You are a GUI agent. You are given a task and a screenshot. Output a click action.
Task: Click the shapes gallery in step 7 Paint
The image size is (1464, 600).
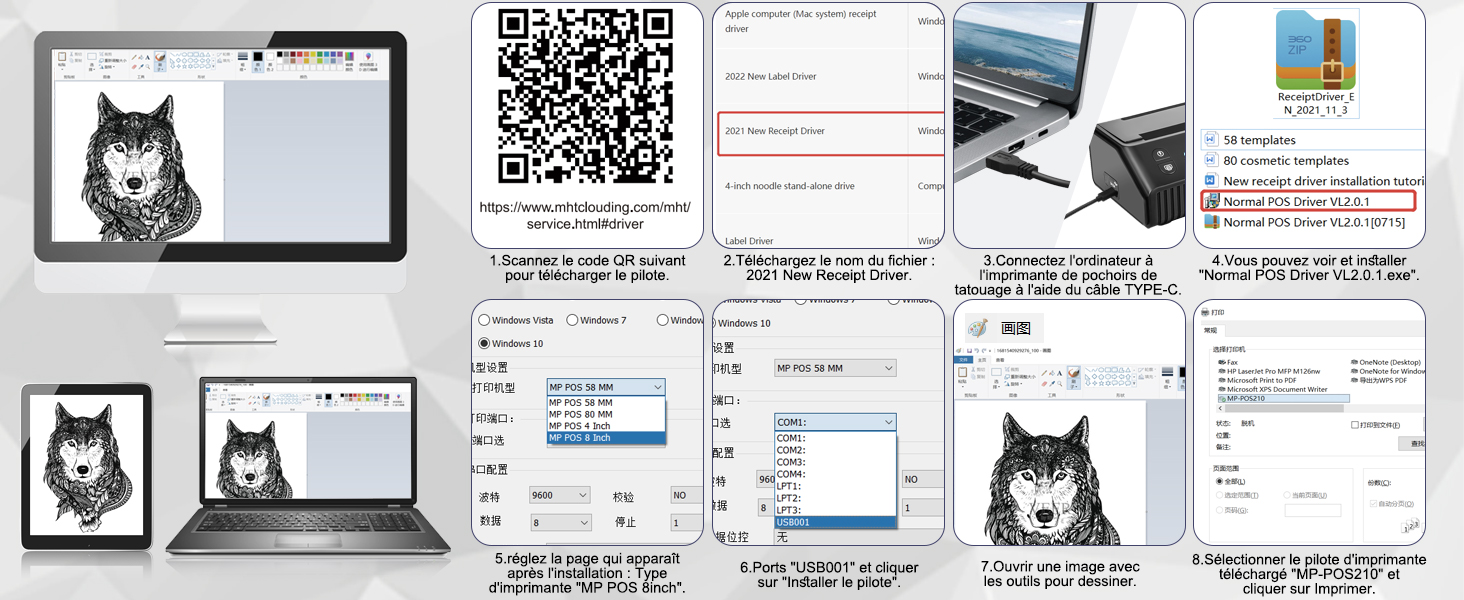1110,378
